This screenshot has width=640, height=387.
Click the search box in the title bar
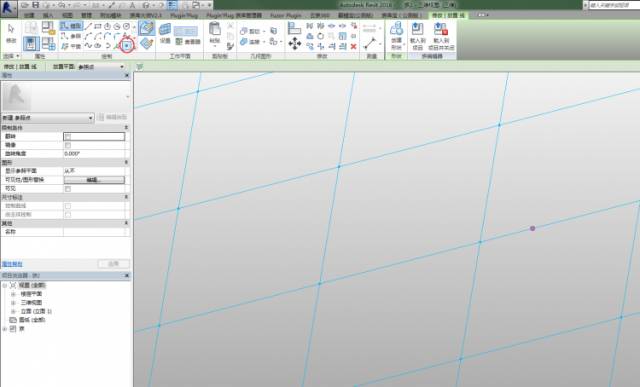[x=615, y=5]
